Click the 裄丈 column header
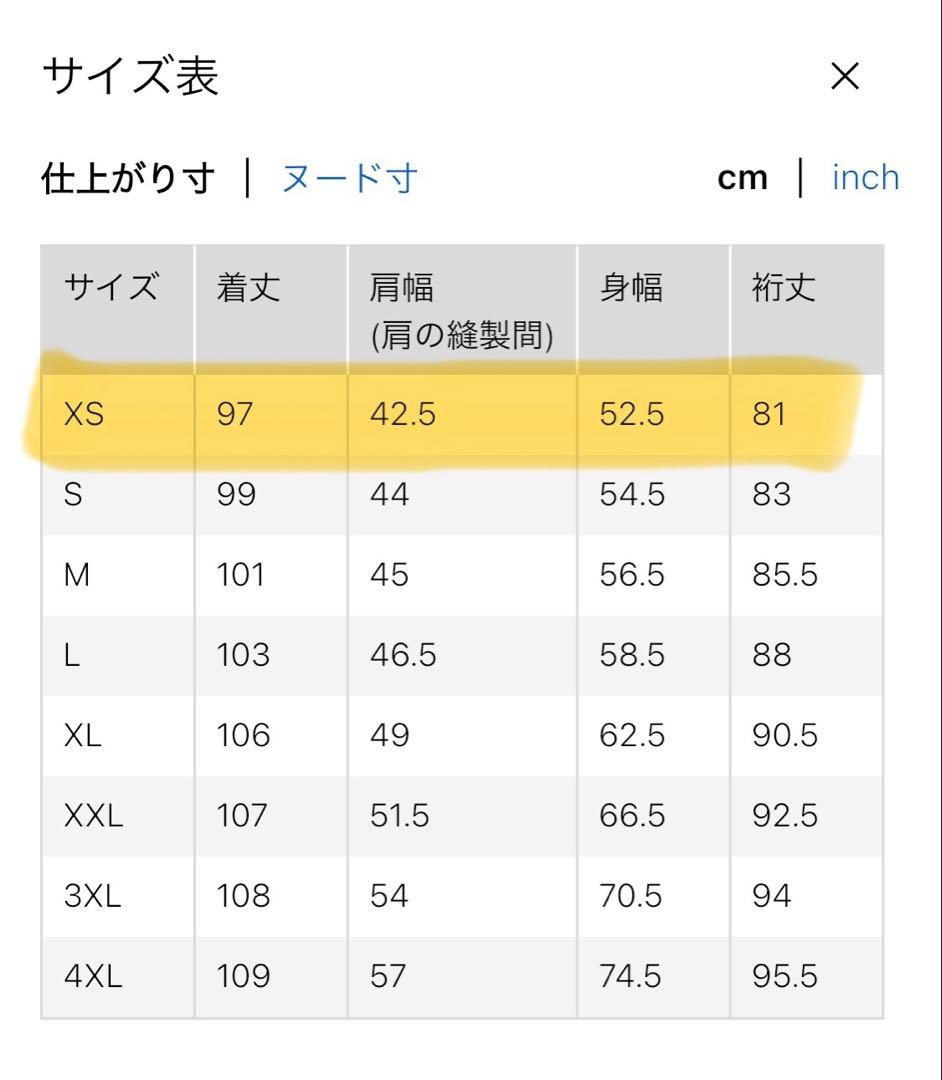Image resolution: width=942 pixels, height=1080 pixels. tap(784, 289)
